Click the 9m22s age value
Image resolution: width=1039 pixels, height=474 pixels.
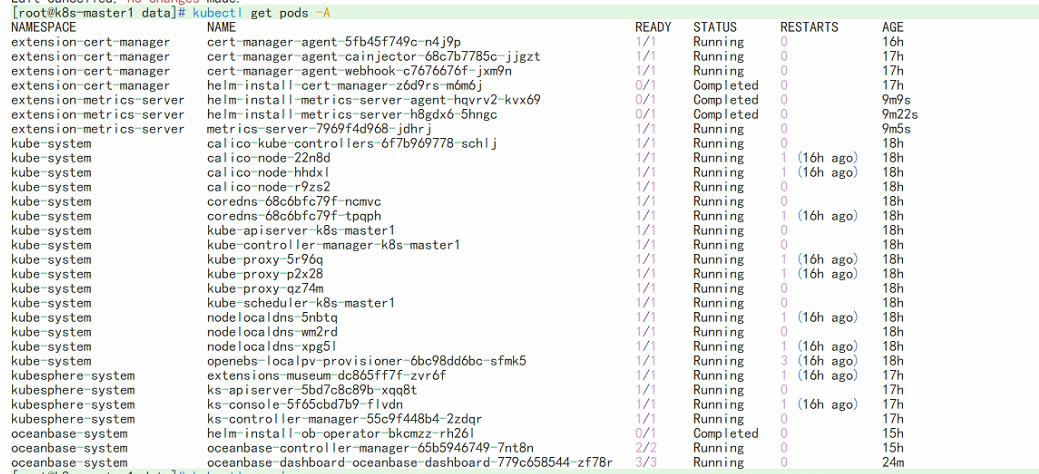click(x=900, y=115)
